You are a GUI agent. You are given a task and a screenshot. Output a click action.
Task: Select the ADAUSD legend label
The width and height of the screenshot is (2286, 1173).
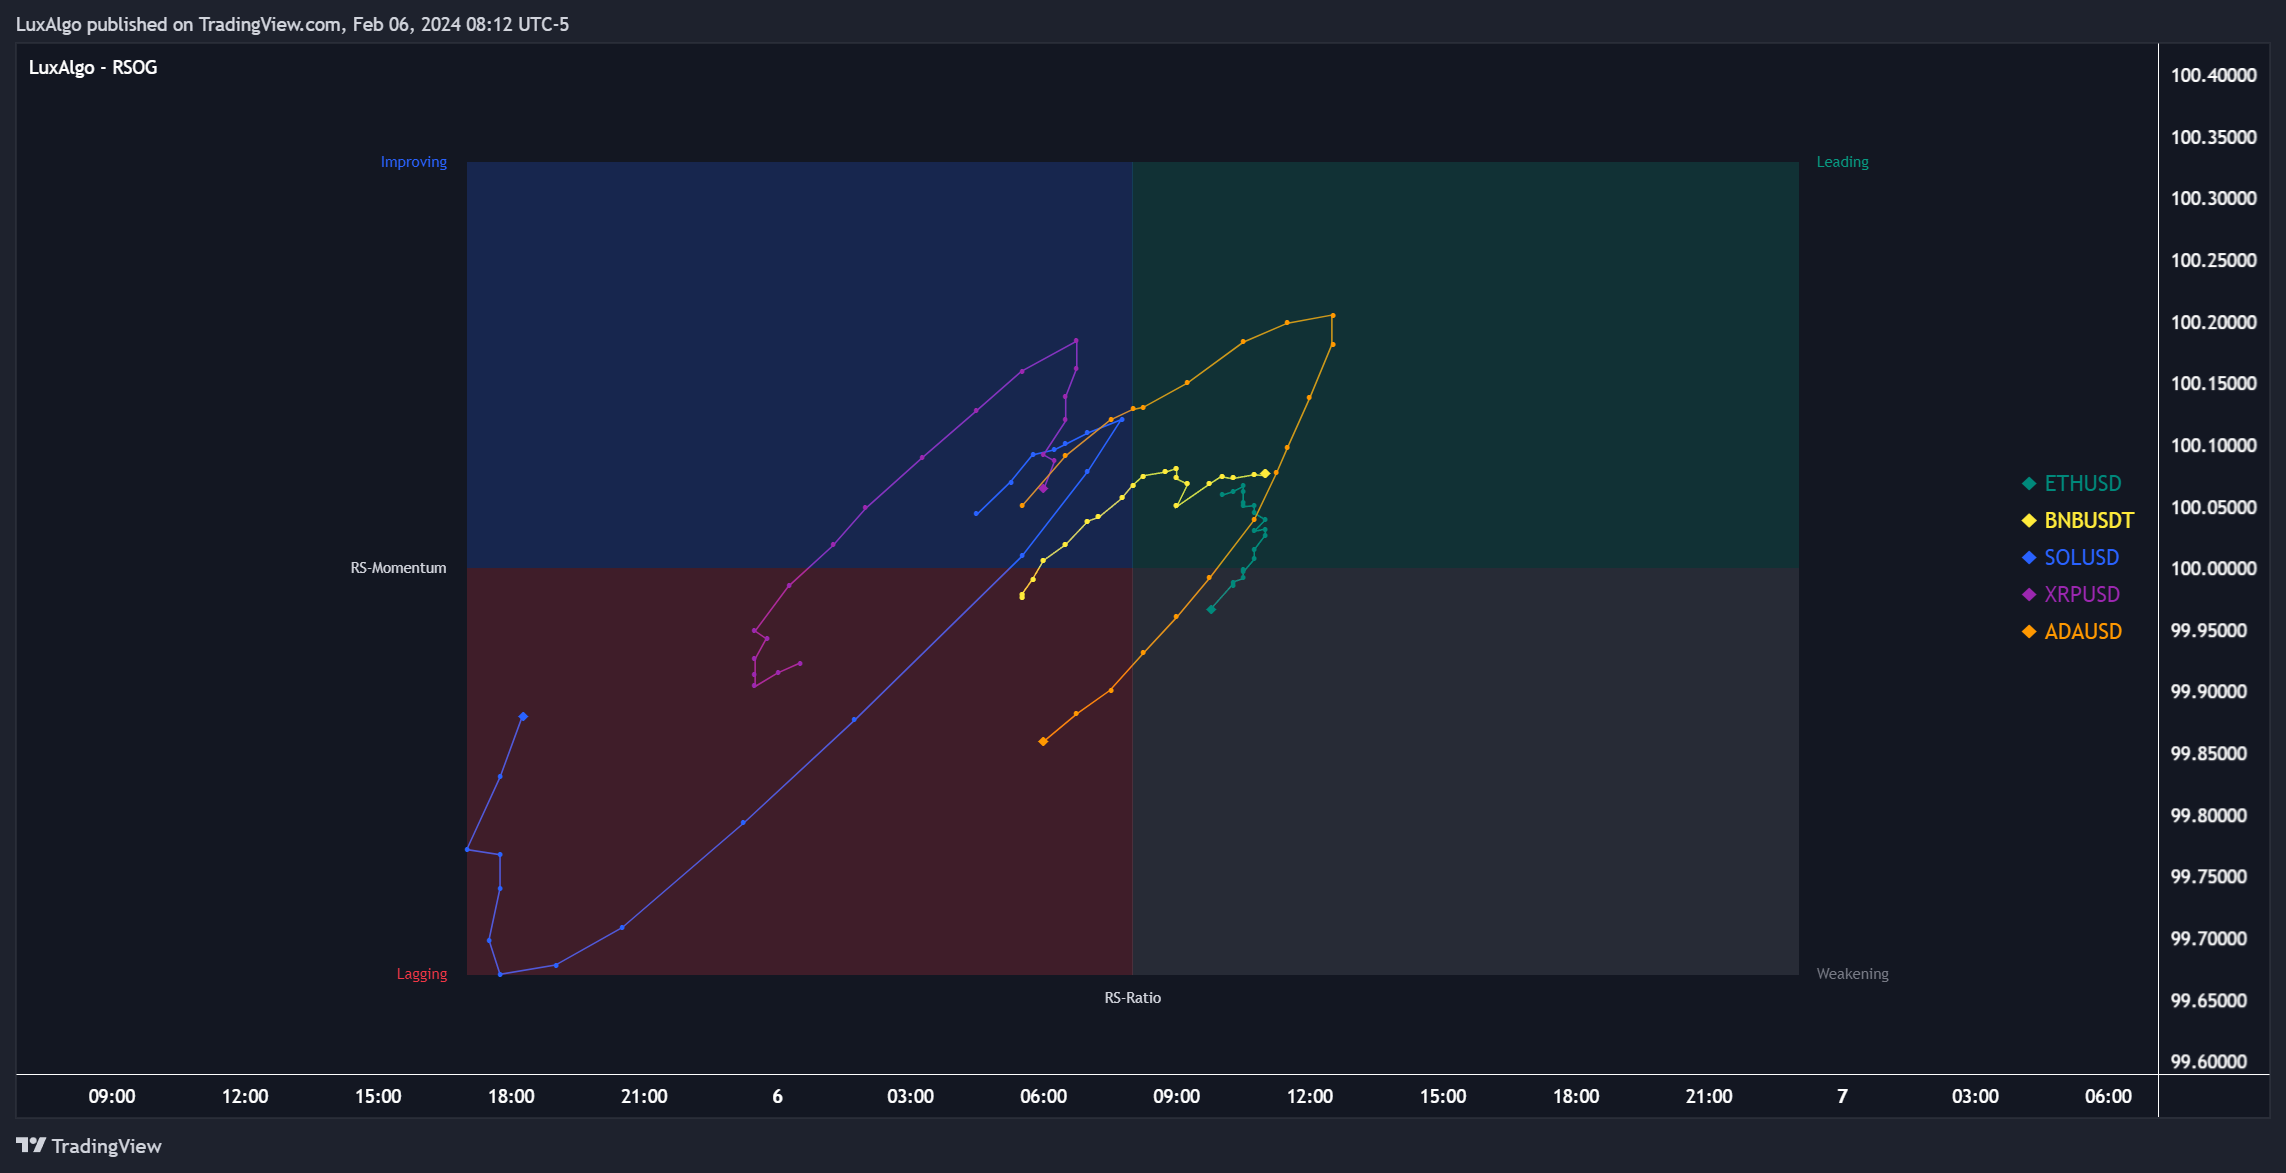[x=2083, y=632]
